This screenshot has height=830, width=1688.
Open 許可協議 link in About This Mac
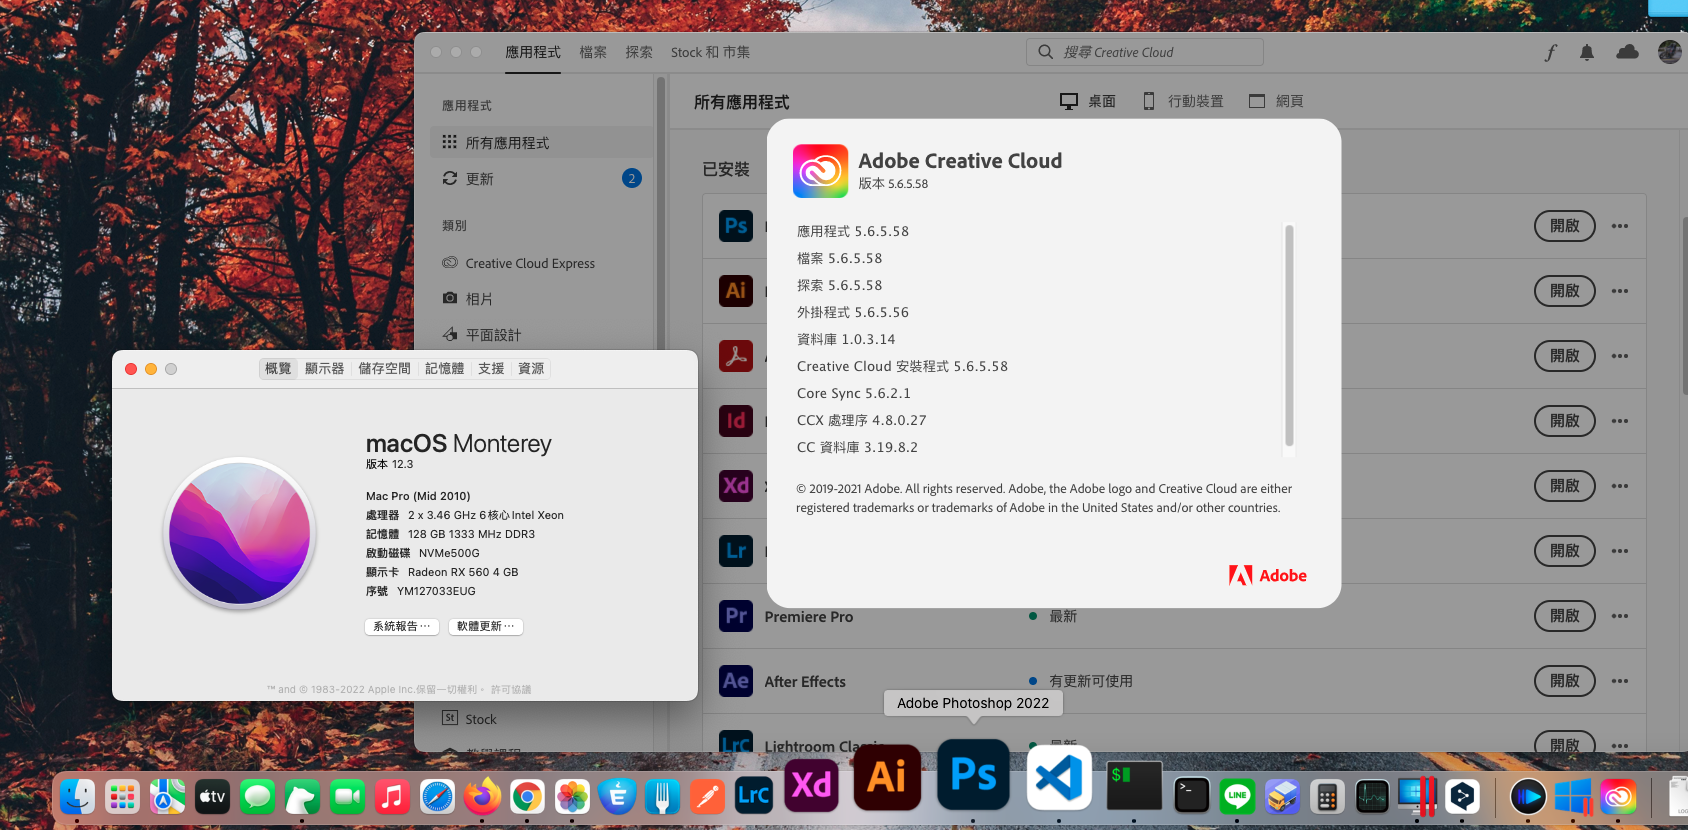click(x=511, y=690)
